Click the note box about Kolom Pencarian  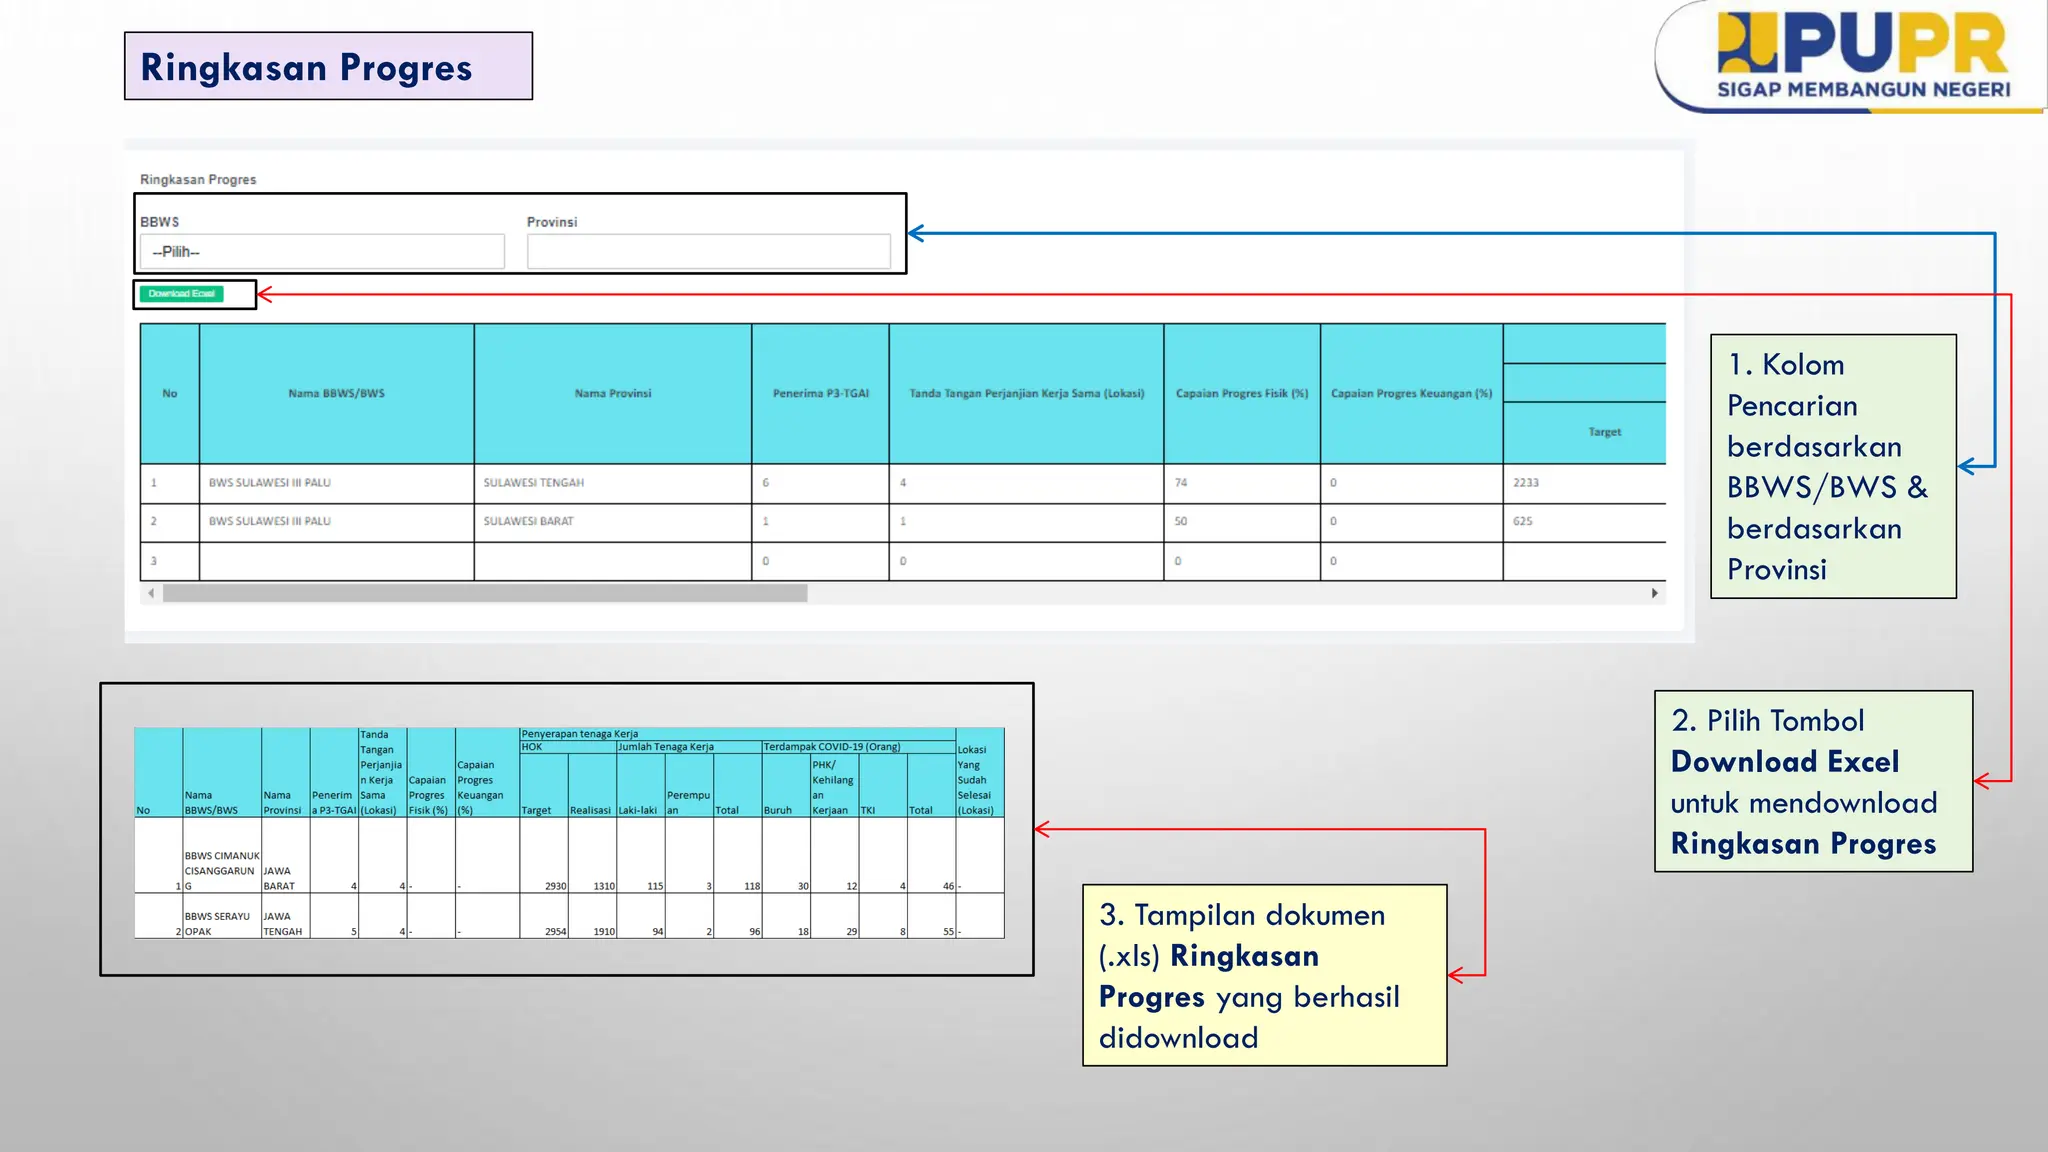pos(1832,466)
